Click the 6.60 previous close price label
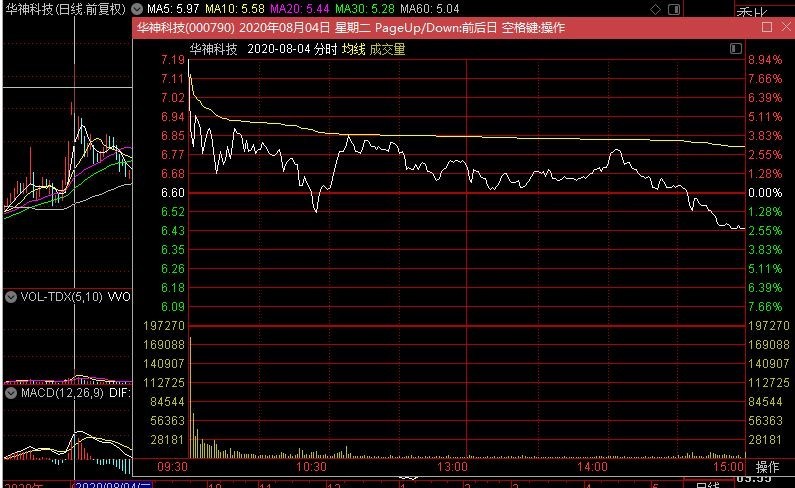The height and width of the screenshot is (488, 795). coord(172,193)
